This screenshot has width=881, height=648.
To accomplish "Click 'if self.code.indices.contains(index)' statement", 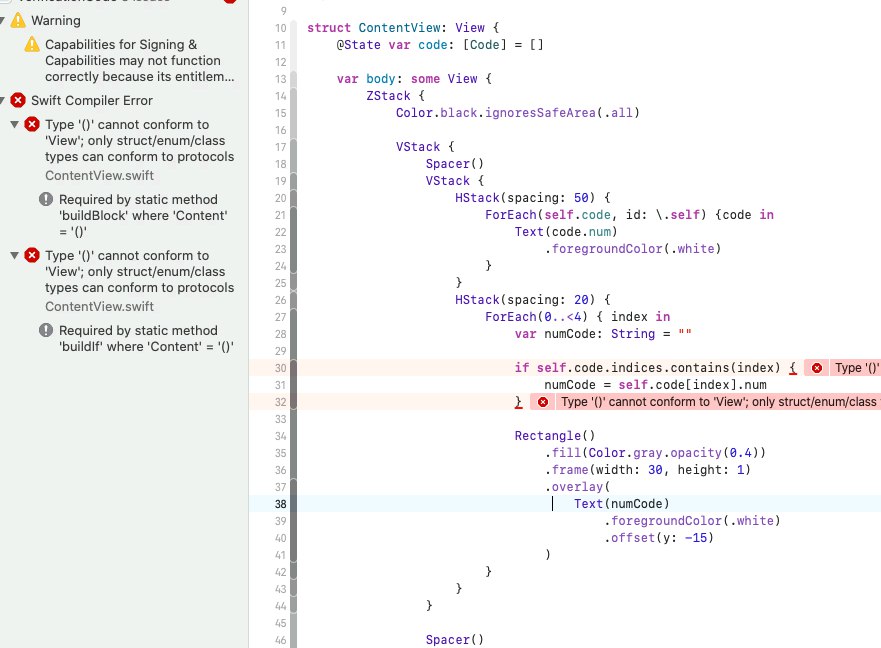I will tap(647, 368).
